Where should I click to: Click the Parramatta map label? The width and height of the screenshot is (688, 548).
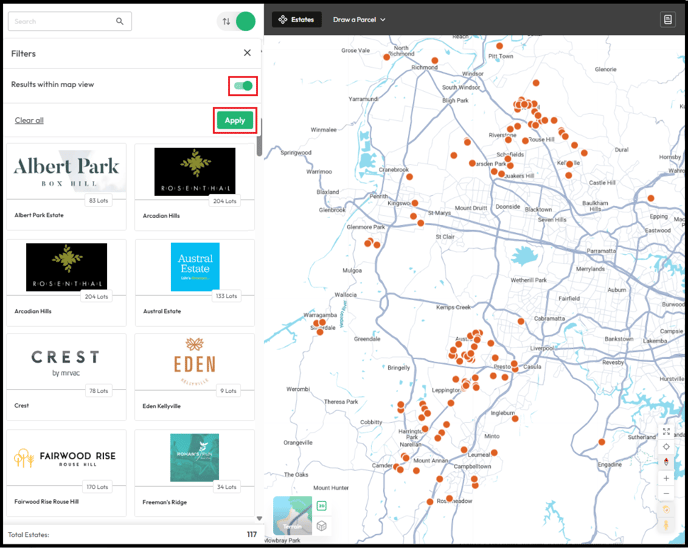601,251
